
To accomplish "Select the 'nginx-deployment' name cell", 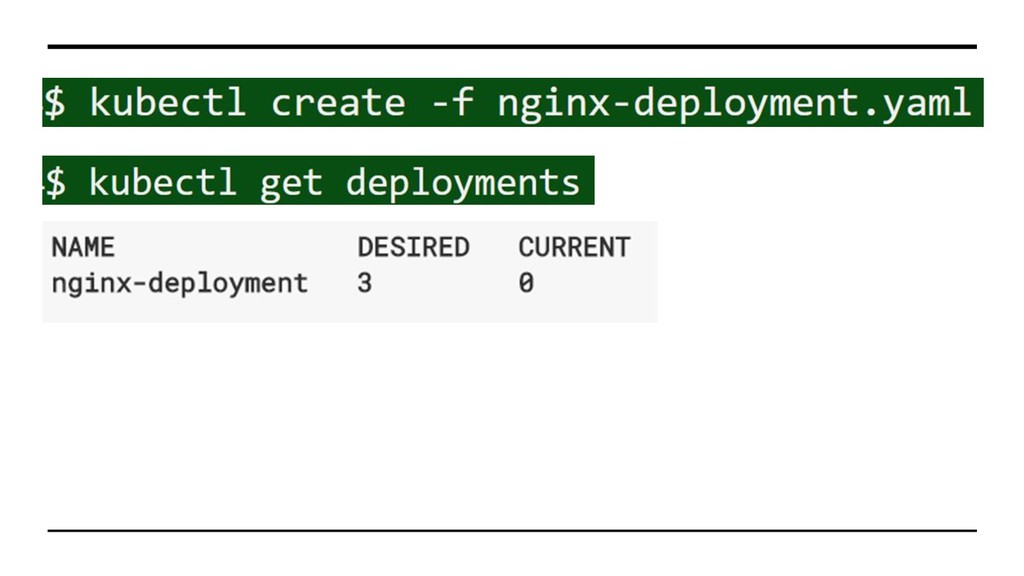I will click(x=180, y=283).
